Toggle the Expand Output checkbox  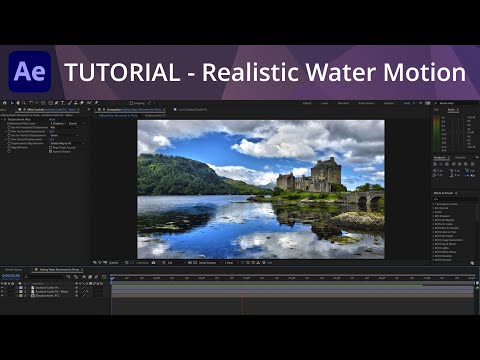pyautogui.click(x=50, y=152)
